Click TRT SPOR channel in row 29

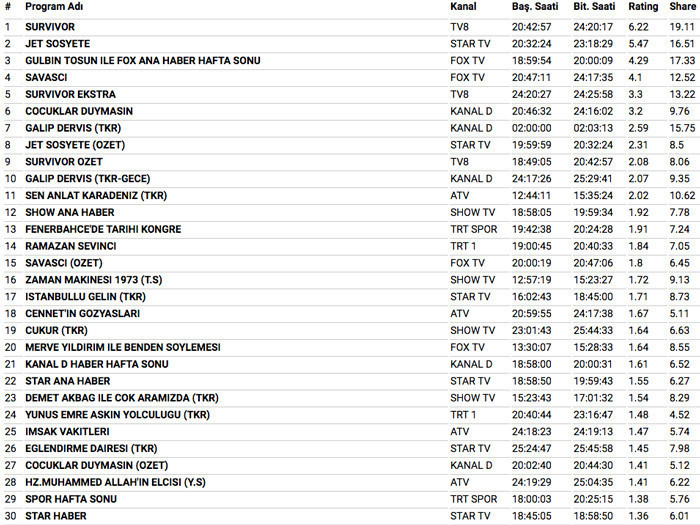pos(473,498)
